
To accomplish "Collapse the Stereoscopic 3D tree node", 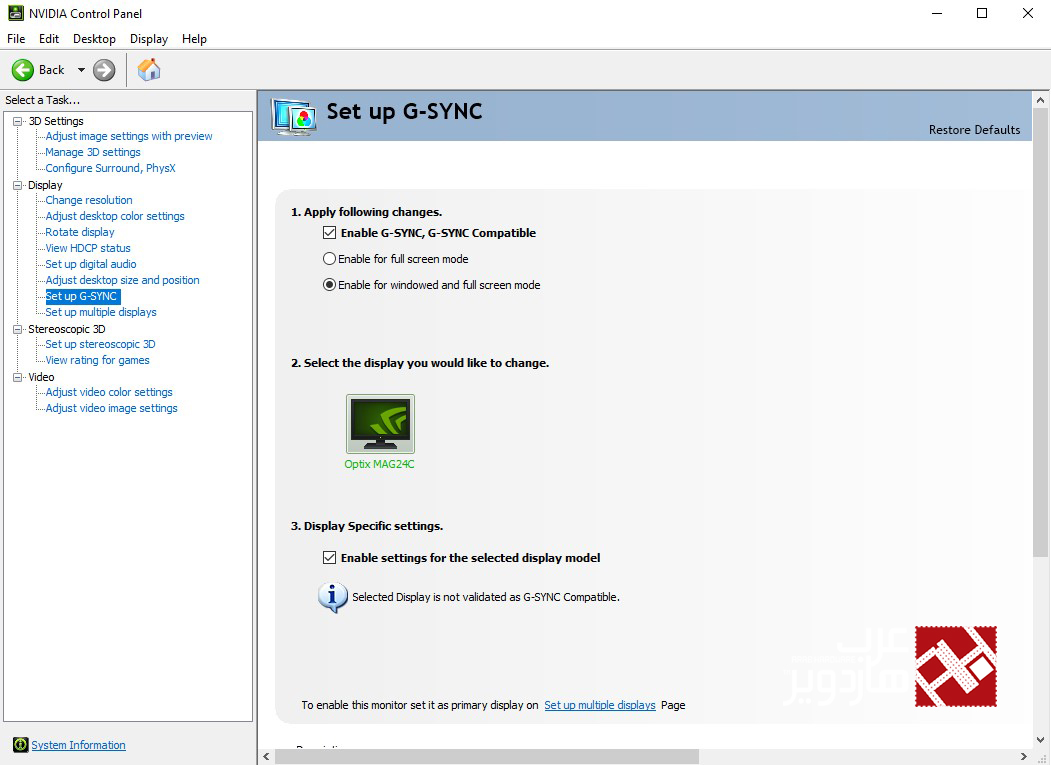I will 17,329.
